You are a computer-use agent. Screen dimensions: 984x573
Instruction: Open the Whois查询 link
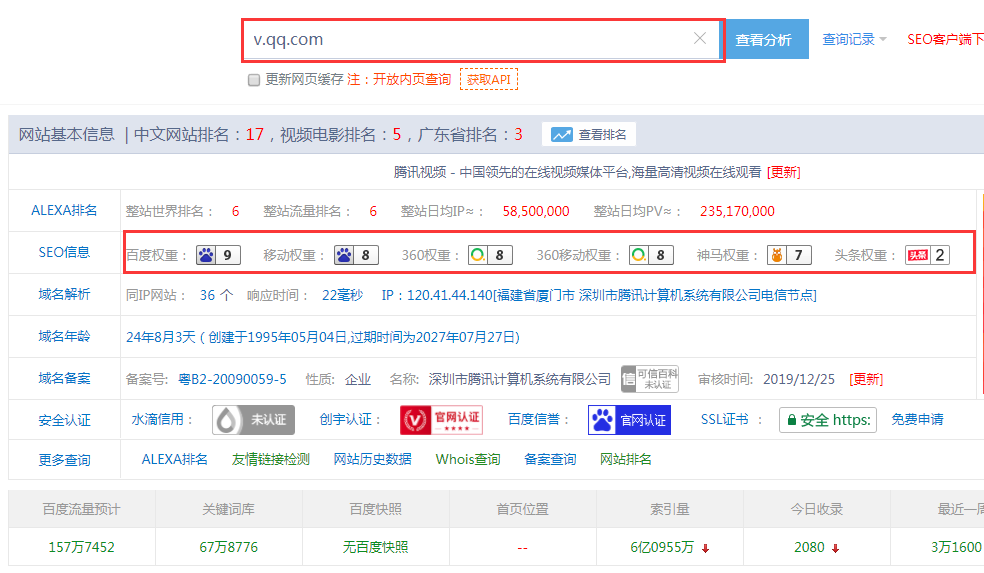[x=467, y=460]
